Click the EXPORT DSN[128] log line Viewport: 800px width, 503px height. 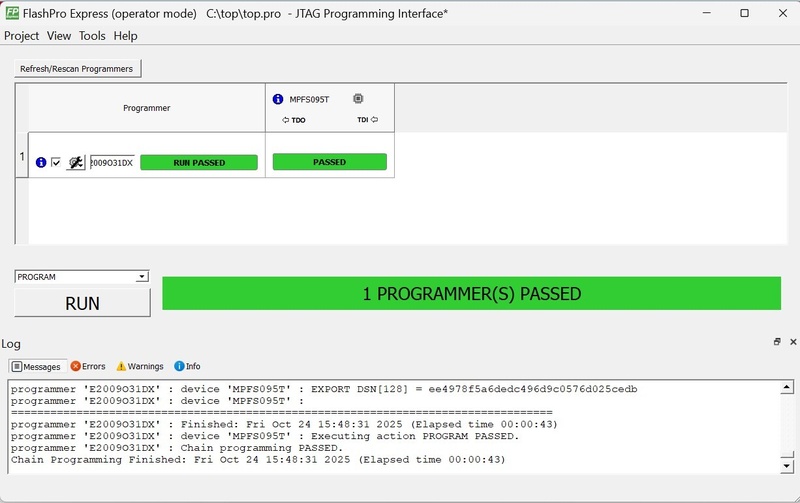(324, 389)
